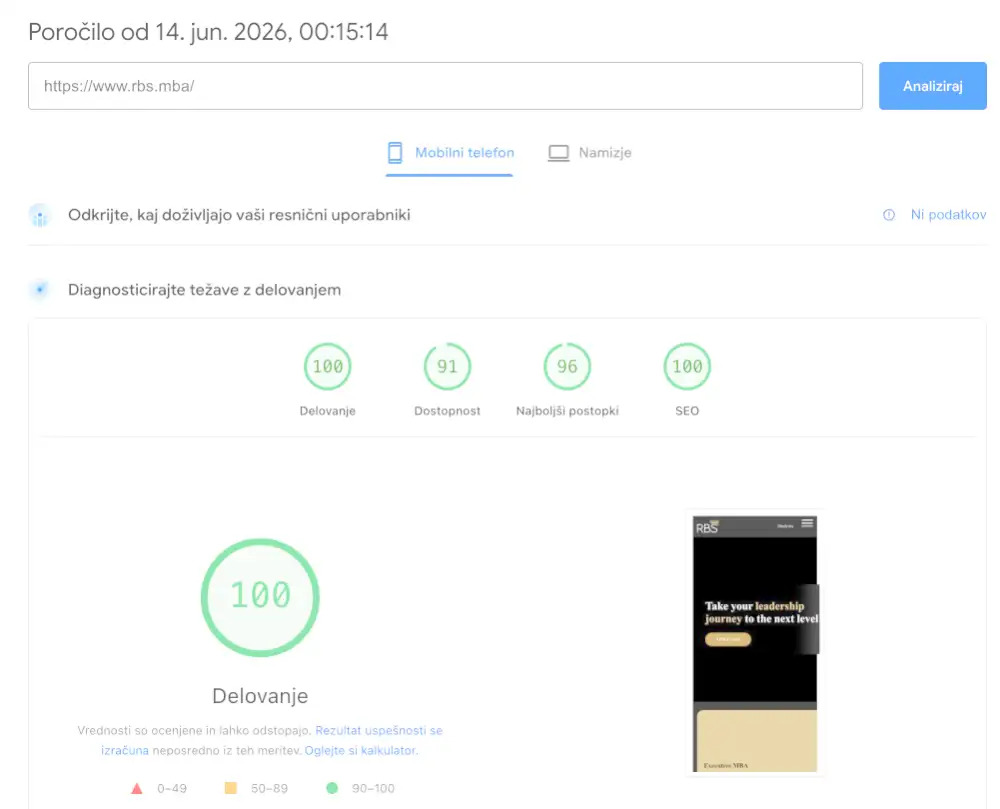This screenshot has height=809, width=1000.
Task: Open the Ni podatkov link
Action: point(948,215)
